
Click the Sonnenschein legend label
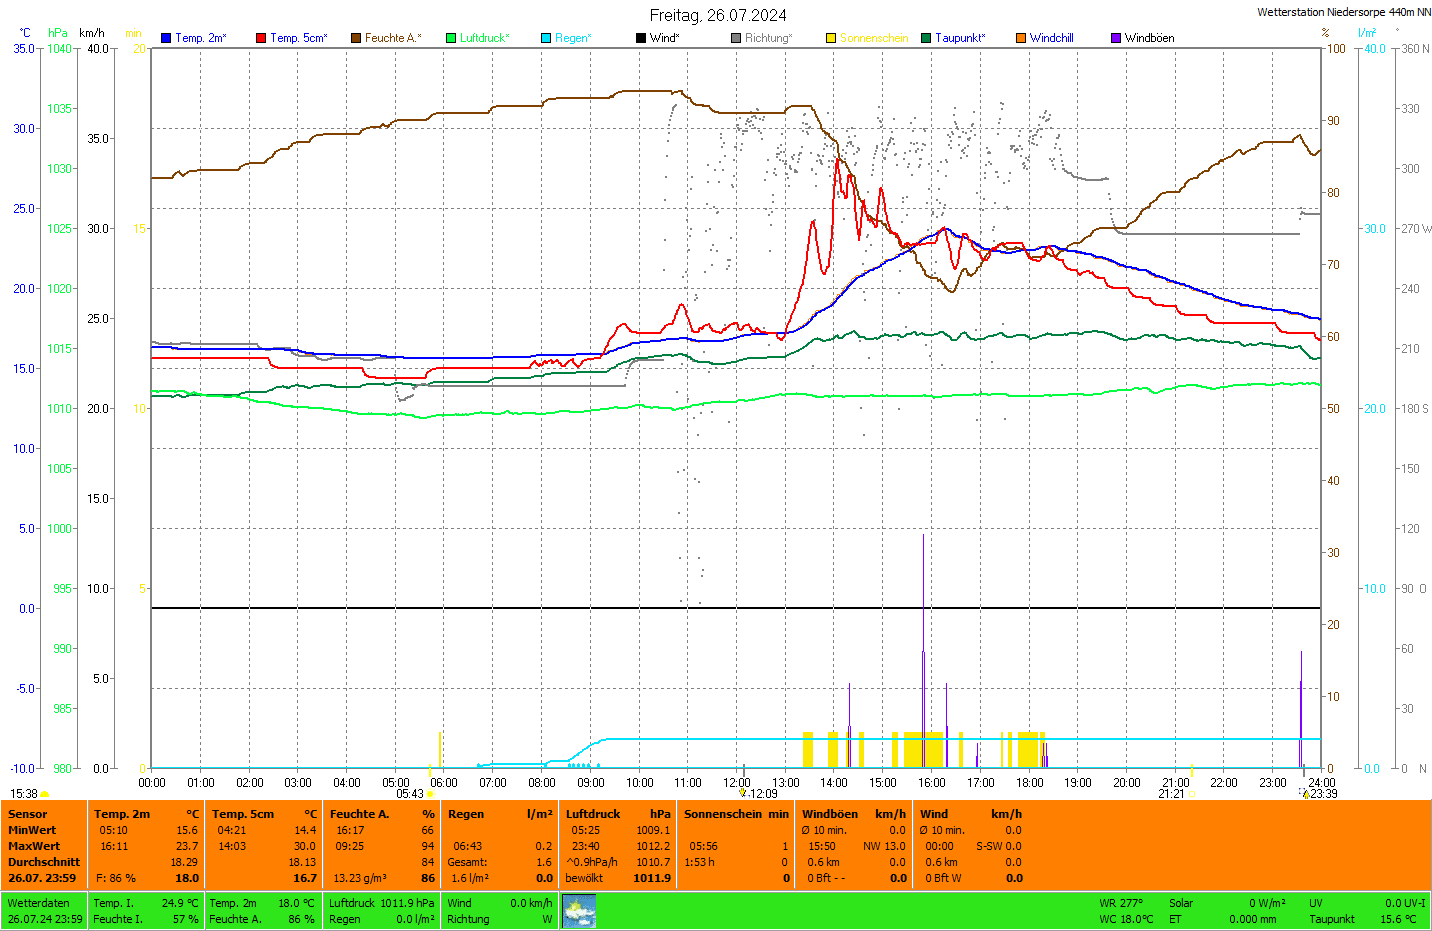coord(874,38)
